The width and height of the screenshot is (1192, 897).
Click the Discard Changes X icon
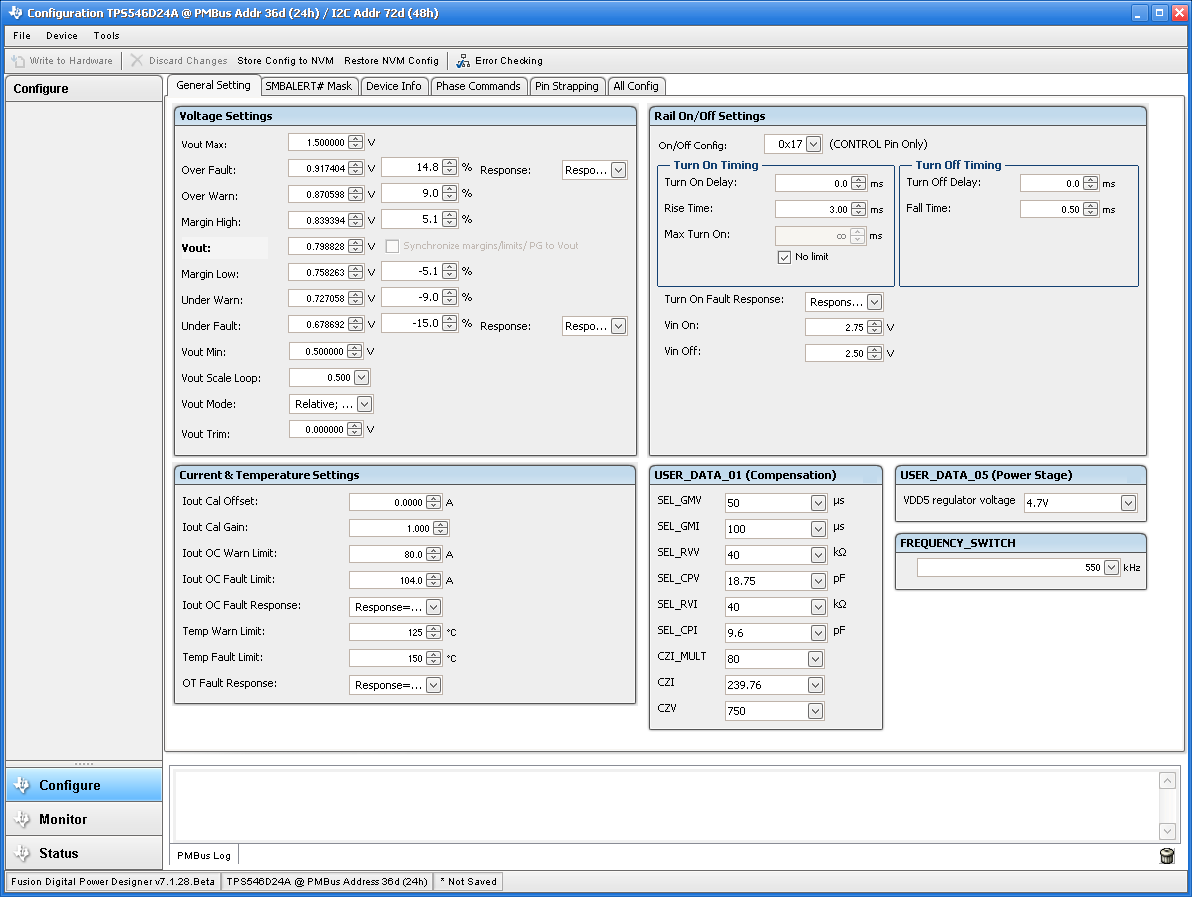coord(137,61)
